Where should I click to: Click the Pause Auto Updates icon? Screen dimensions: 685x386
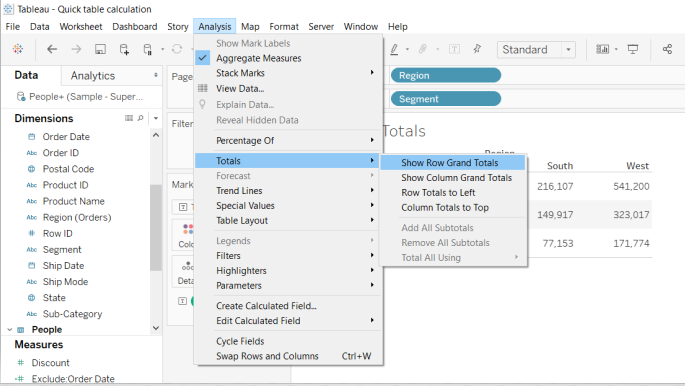148,49
